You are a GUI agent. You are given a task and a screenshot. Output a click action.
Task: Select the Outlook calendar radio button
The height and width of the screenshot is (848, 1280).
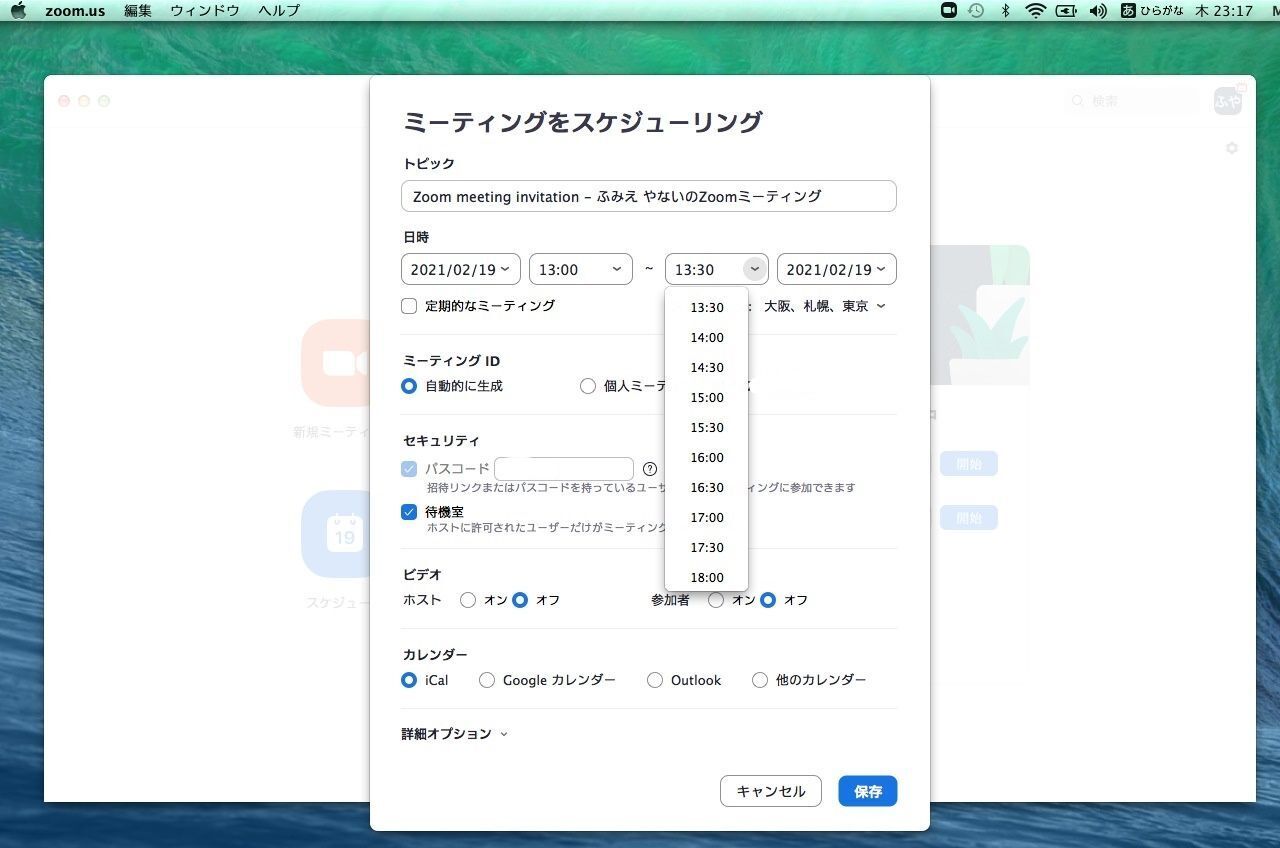coord(655,680)
